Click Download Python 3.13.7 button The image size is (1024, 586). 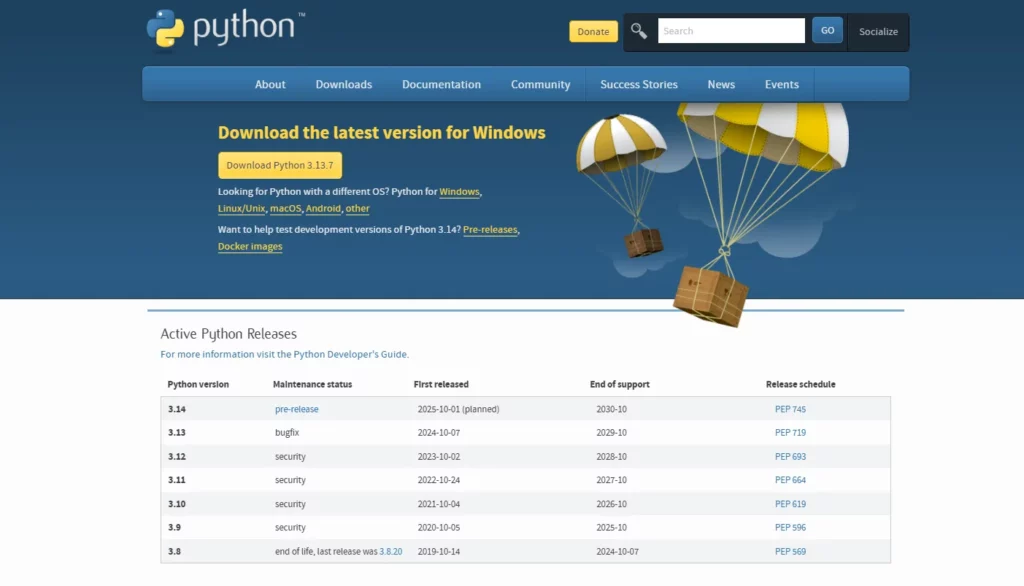point(280,165)
